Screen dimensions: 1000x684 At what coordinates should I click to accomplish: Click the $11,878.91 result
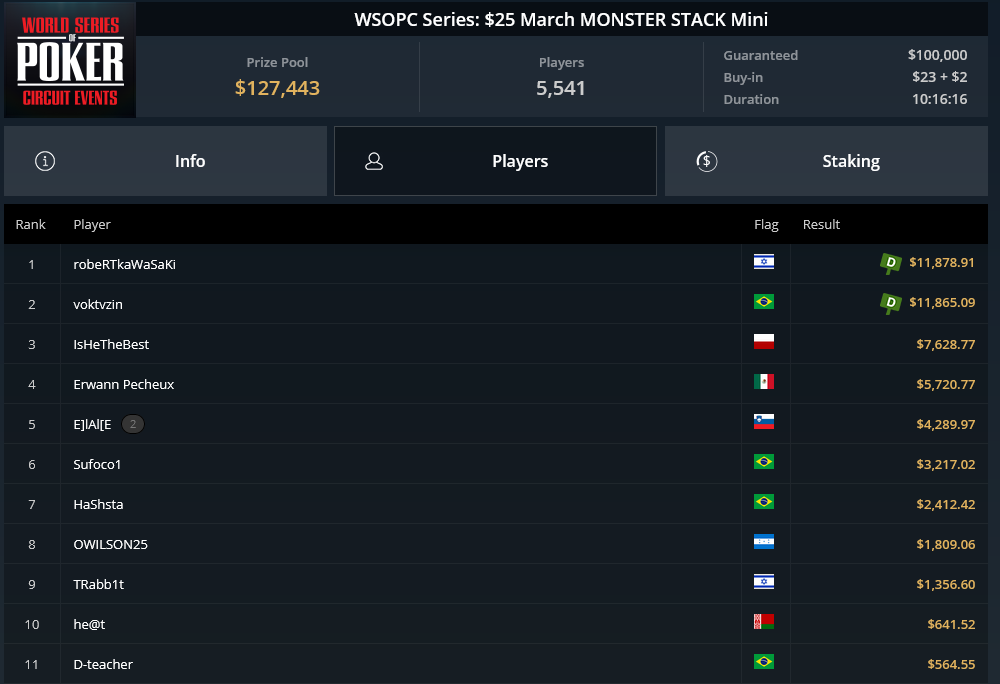942,263
